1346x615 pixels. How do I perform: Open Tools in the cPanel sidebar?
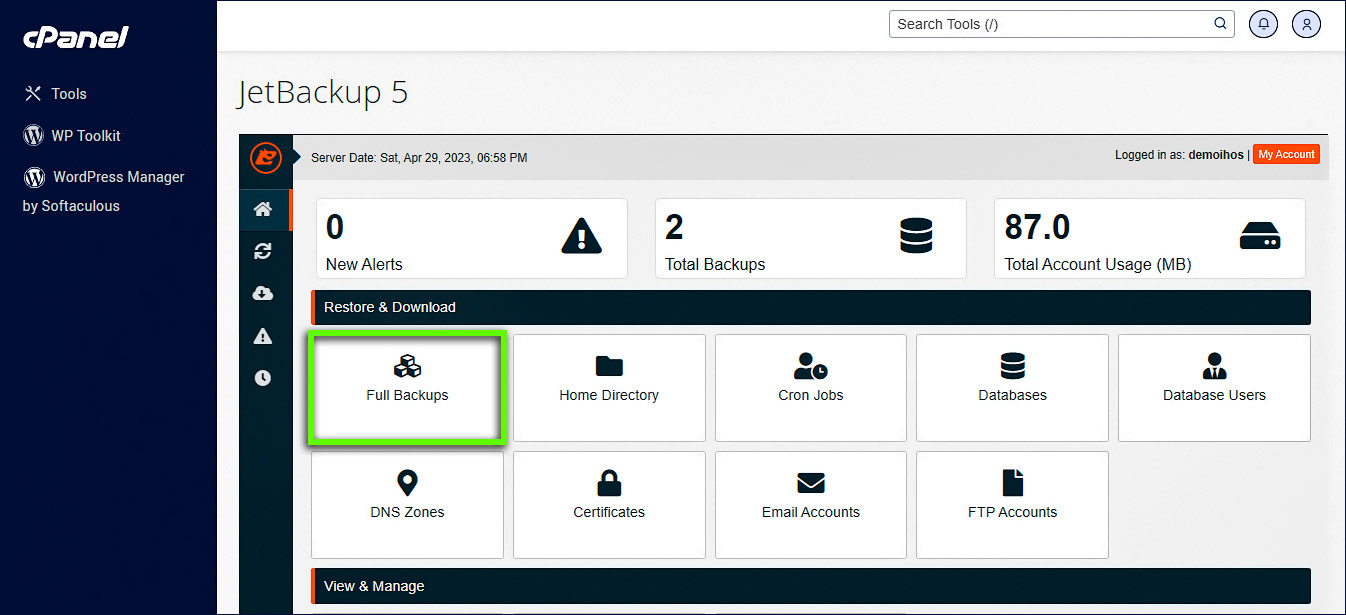[68, 94]
